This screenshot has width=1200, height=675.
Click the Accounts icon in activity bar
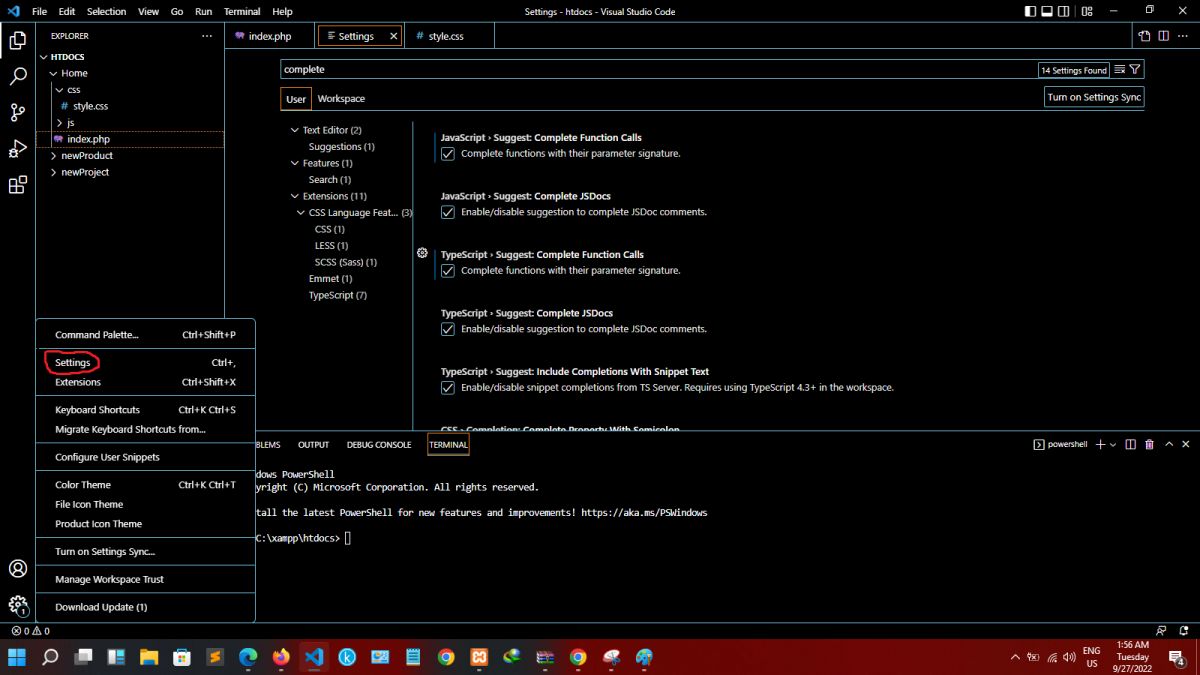(17, 568)
